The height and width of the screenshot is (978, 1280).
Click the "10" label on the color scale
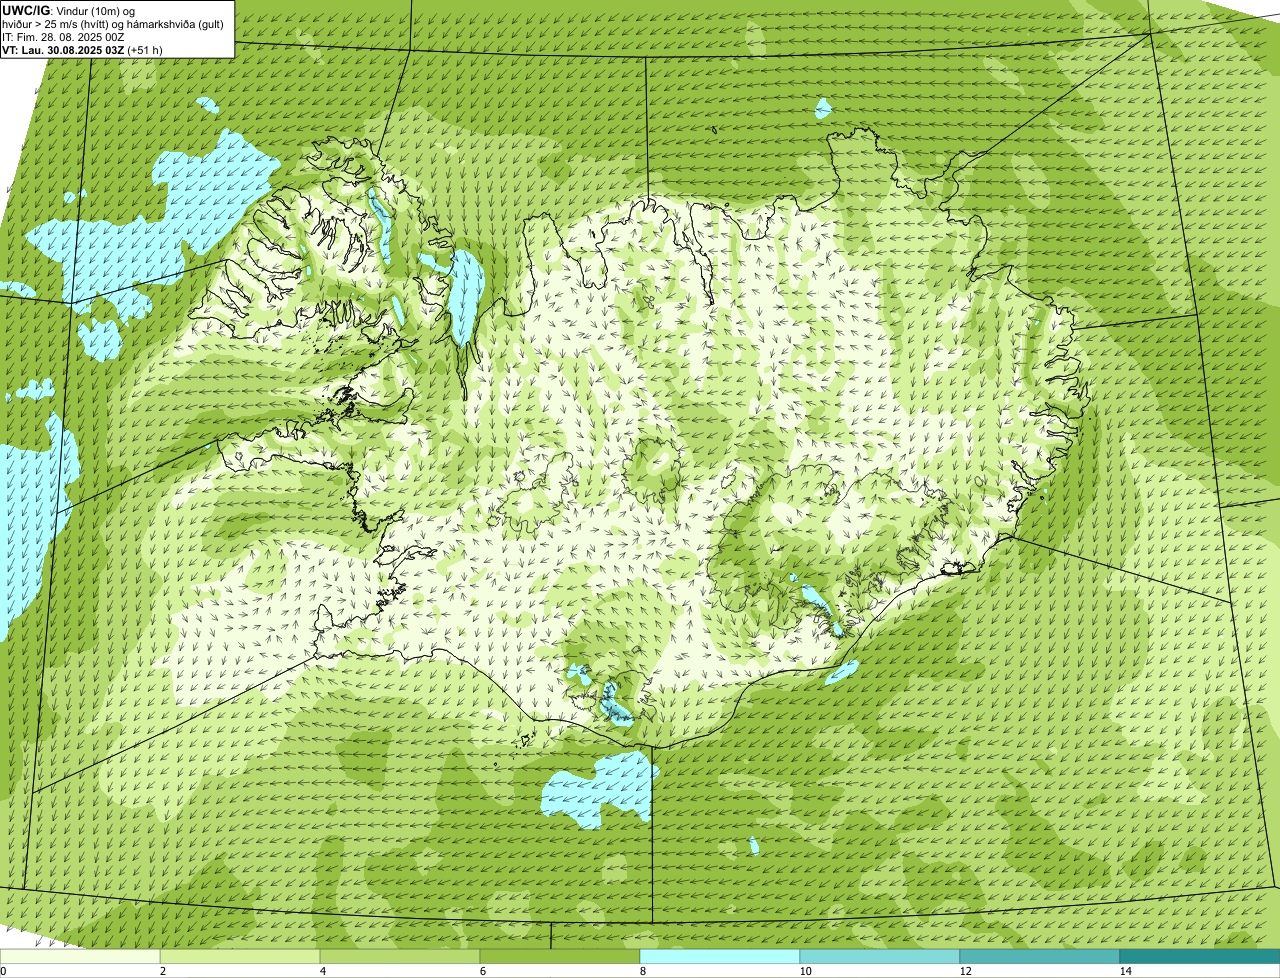(x=805, y=971)
